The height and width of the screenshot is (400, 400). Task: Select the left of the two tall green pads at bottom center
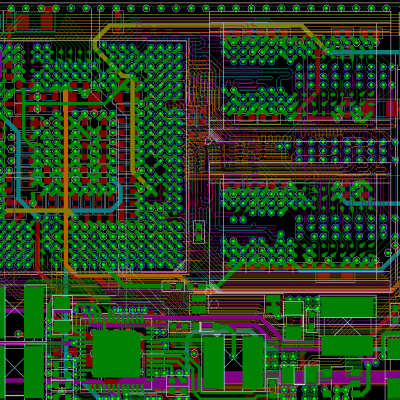click(213, 363)
